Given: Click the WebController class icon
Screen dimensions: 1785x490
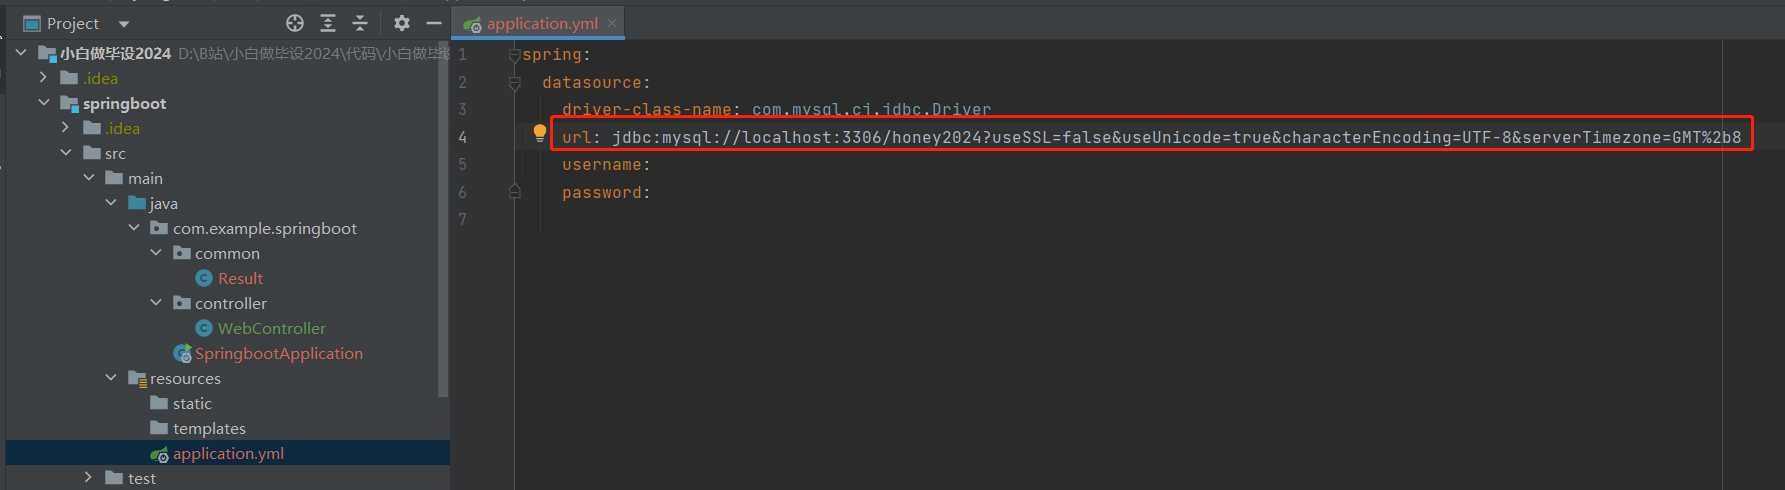Looking at the screenshot, I should coord(204,328).
